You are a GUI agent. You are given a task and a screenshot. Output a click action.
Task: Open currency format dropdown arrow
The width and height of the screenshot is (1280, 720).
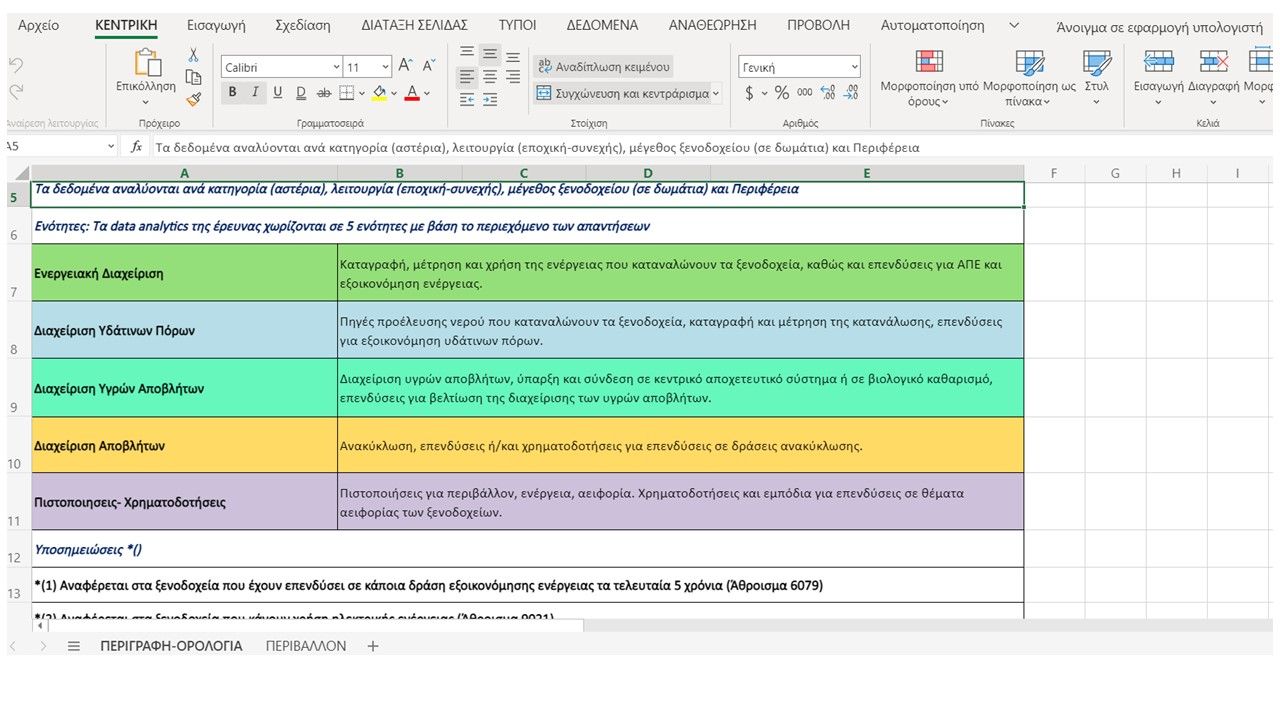(765, 93)
